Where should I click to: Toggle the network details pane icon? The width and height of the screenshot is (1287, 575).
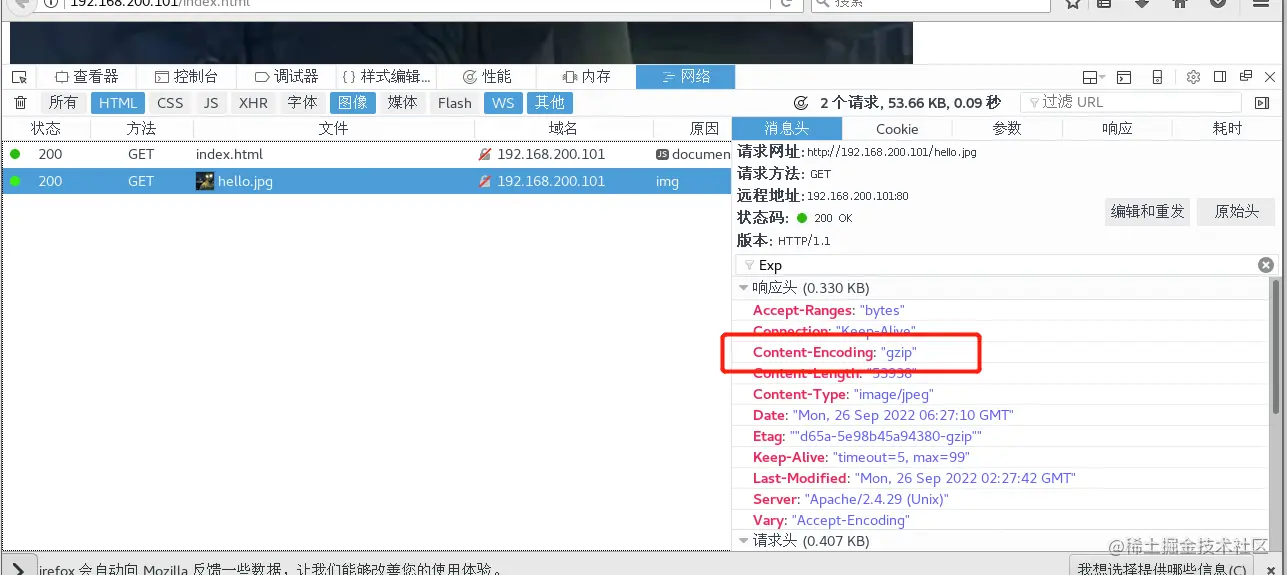tap(1262, 103)
